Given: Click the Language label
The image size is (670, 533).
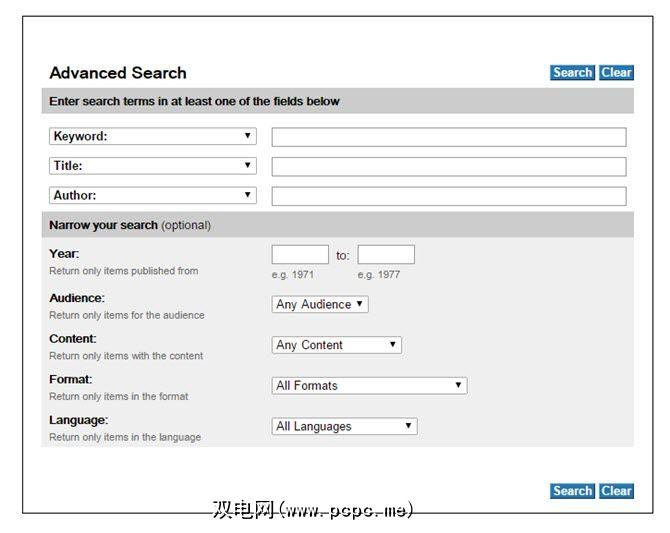Looking at the screenshot, I should pyautogui.click(x=78, y=420).
